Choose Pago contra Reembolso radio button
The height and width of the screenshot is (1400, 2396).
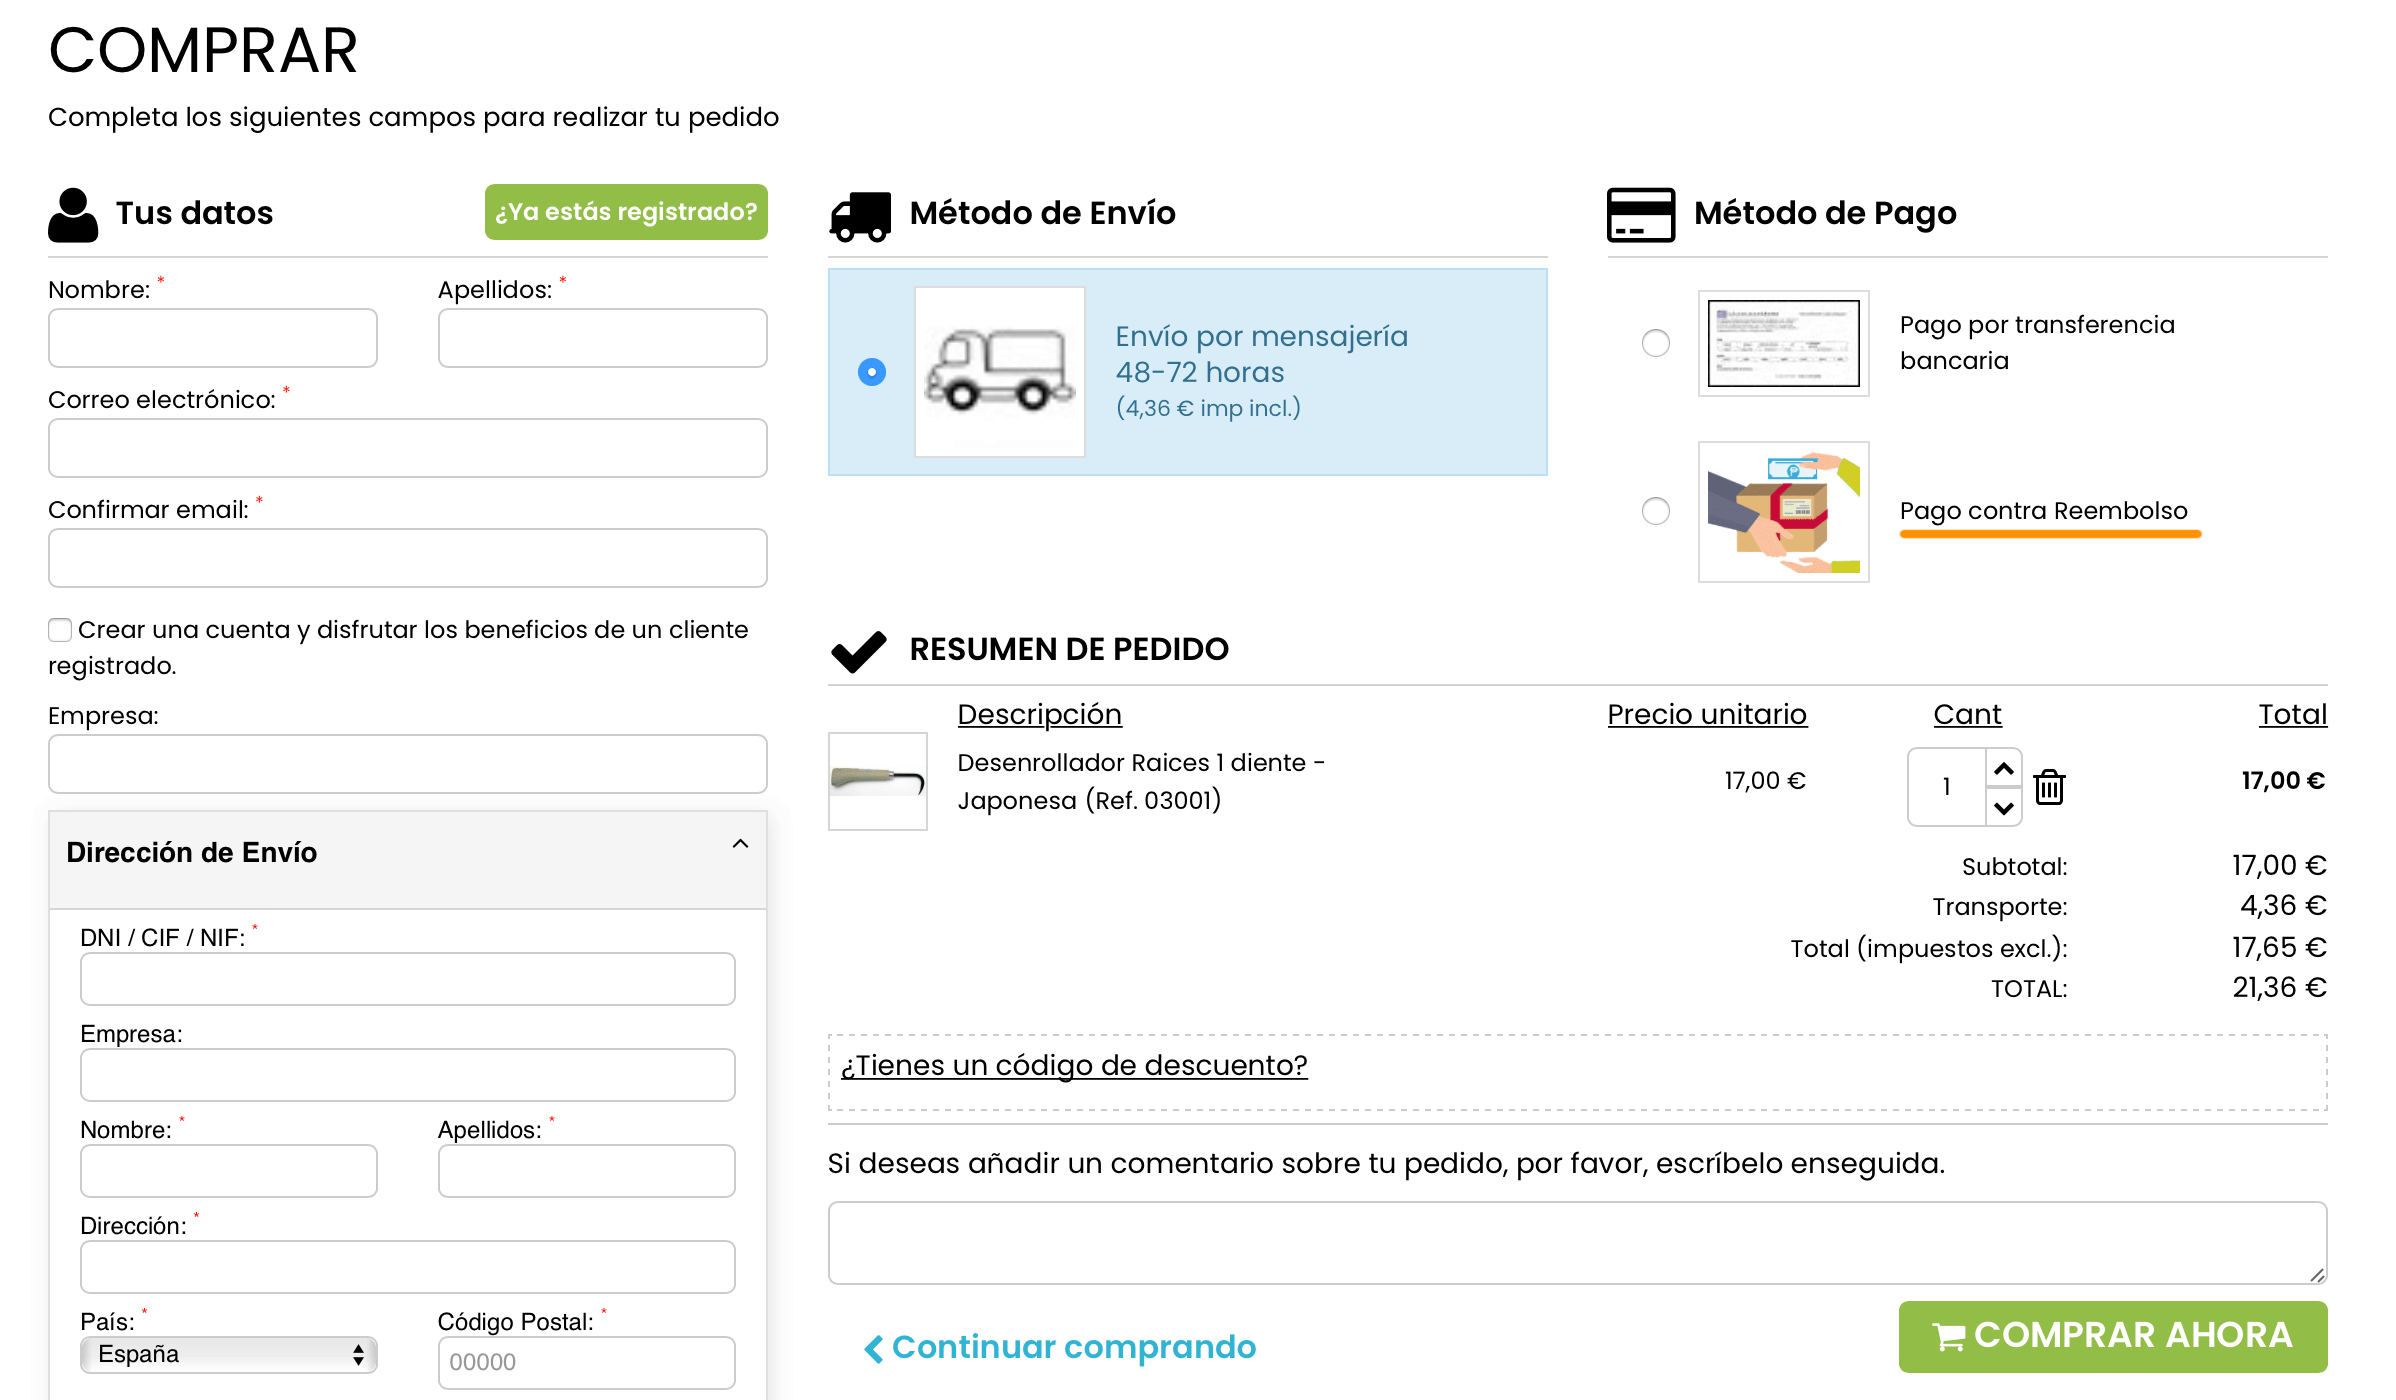click(x=1656, y=511)
